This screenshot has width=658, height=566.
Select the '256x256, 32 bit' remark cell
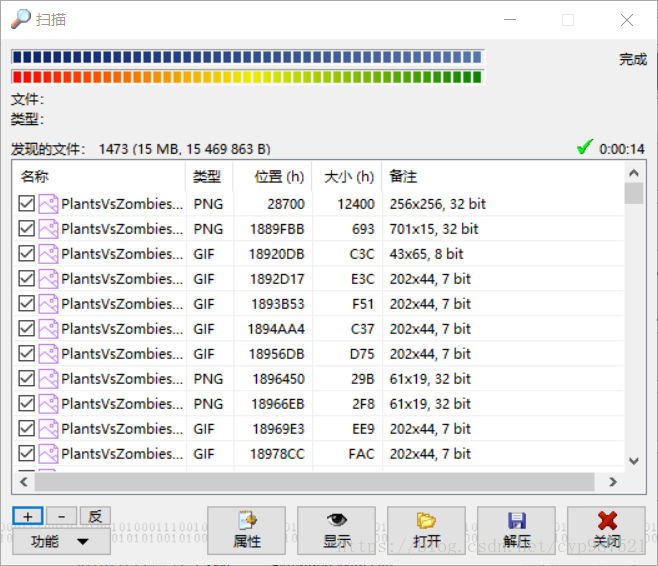tap(438, 204)
